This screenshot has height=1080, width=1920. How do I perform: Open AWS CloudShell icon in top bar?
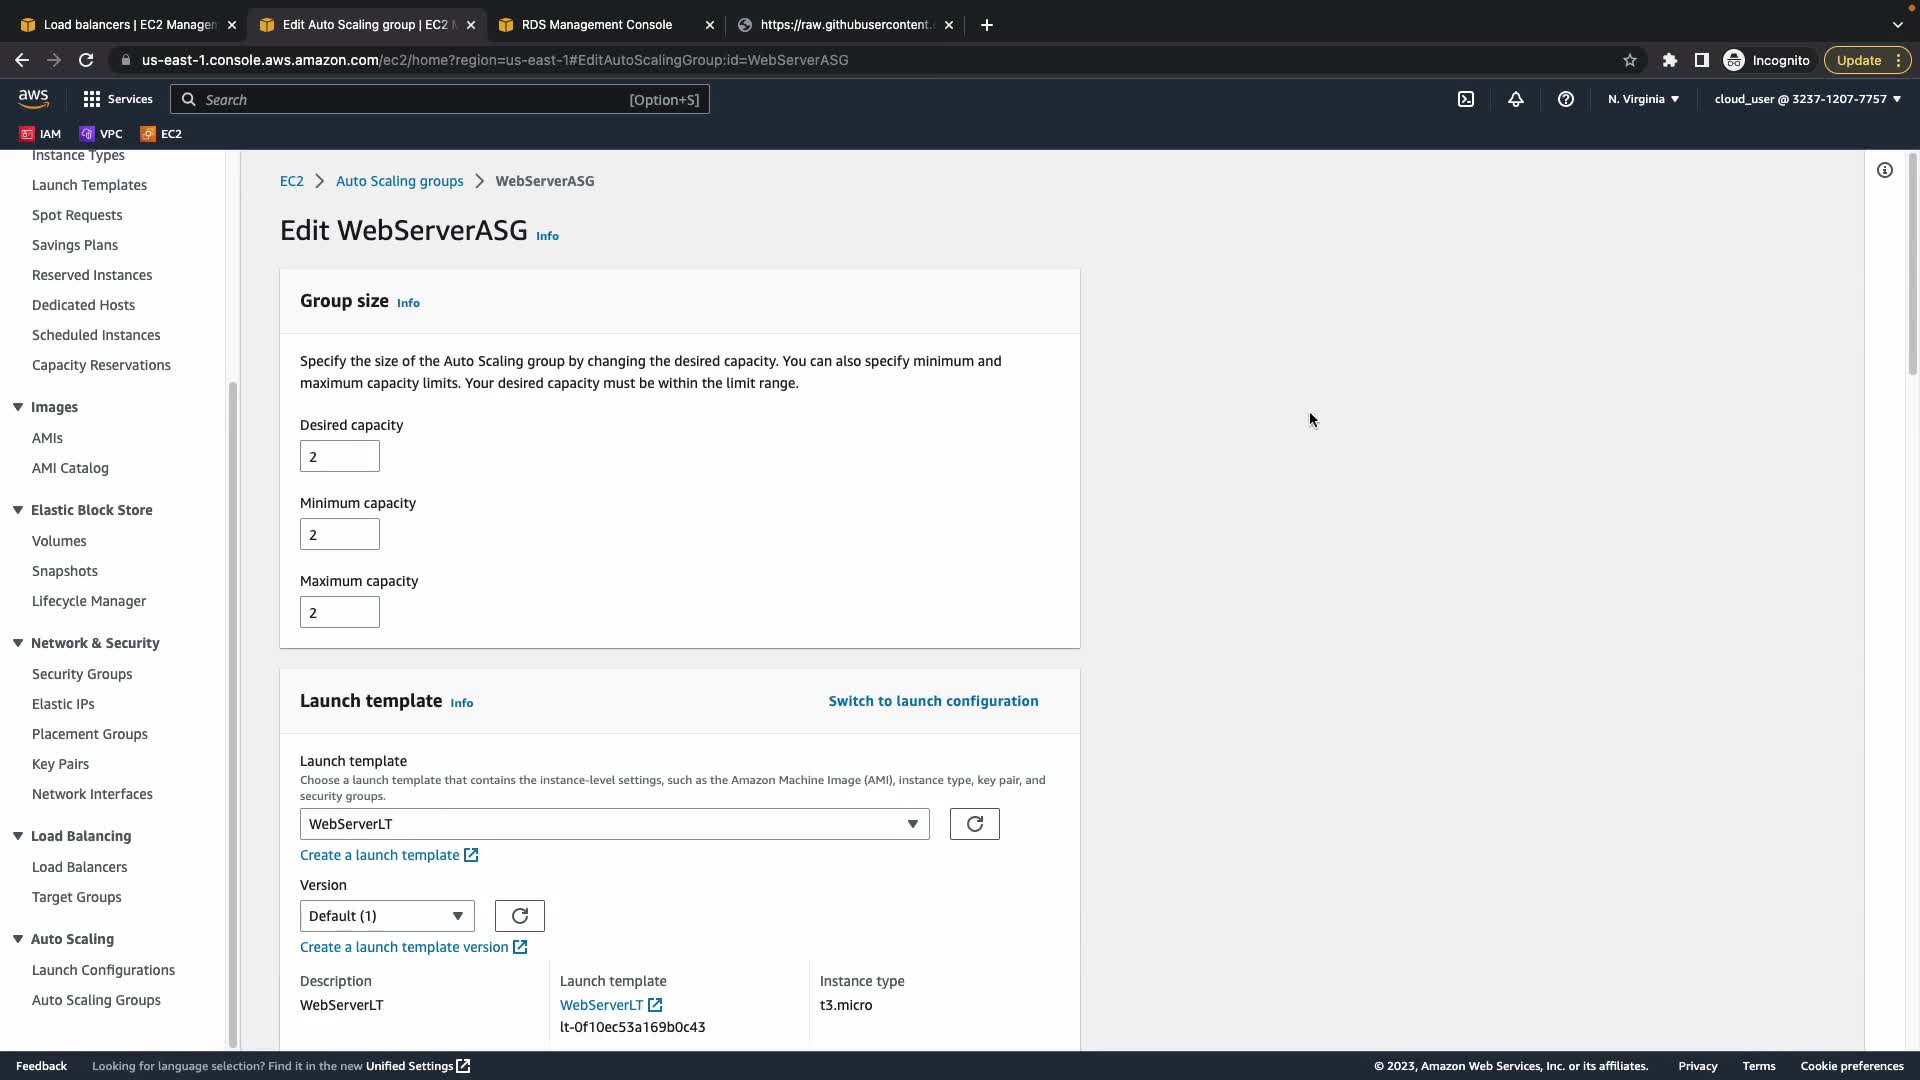pos(1466,99)
